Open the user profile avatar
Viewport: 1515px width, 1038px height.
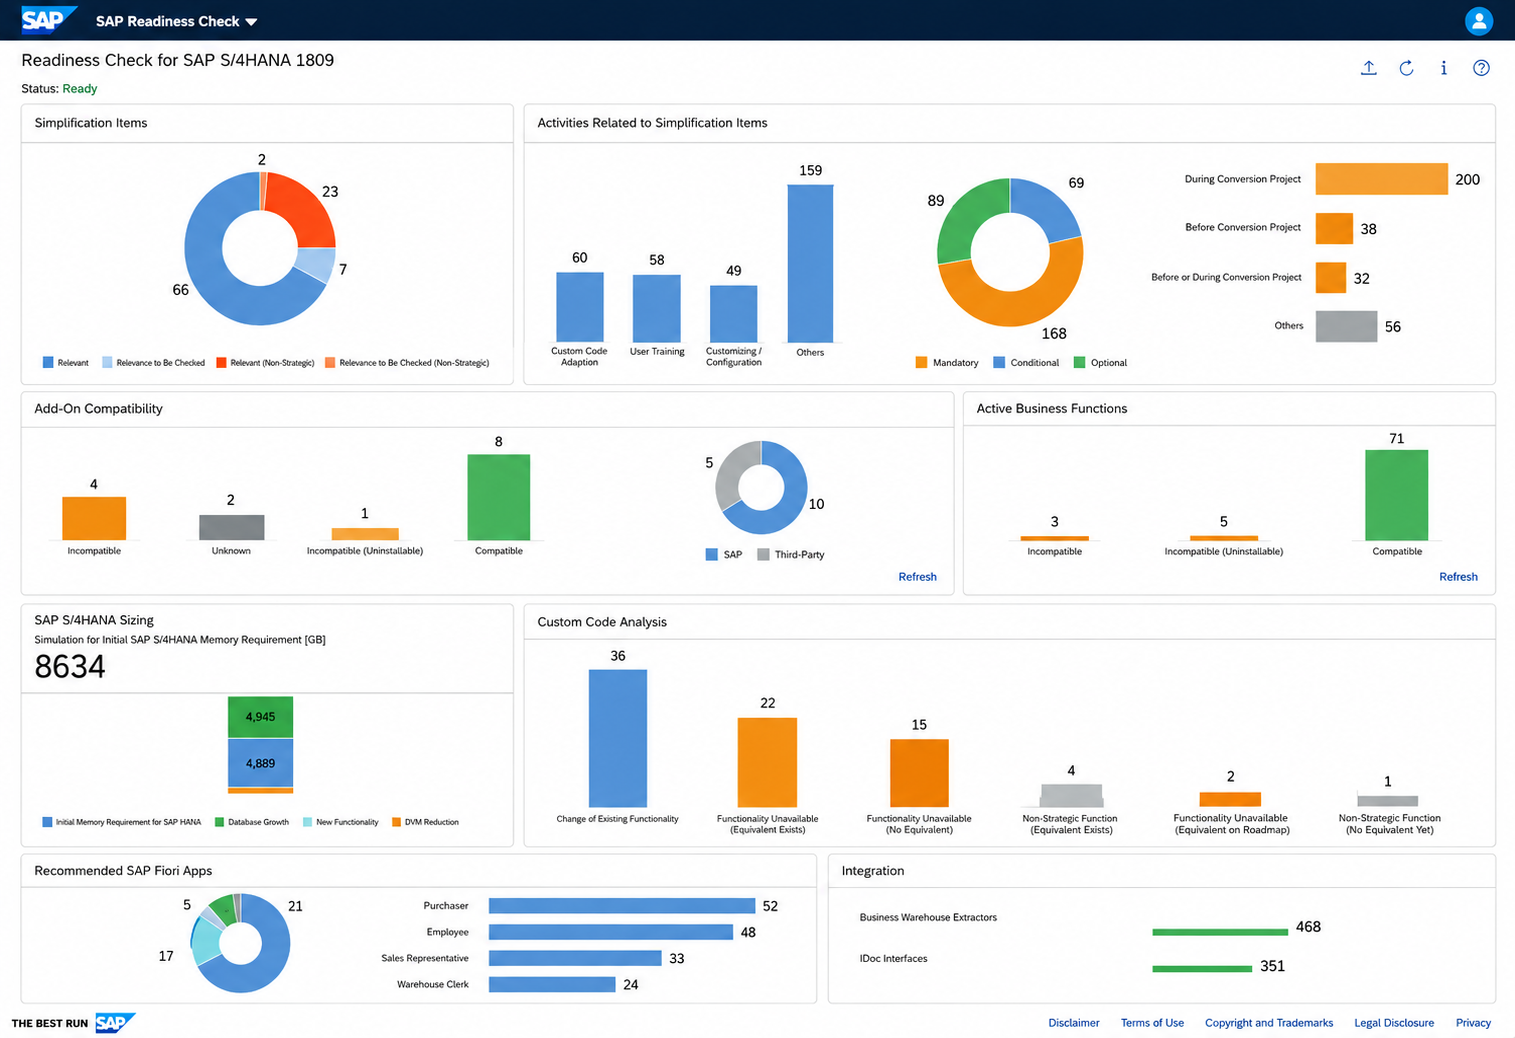pos(1478,20)
